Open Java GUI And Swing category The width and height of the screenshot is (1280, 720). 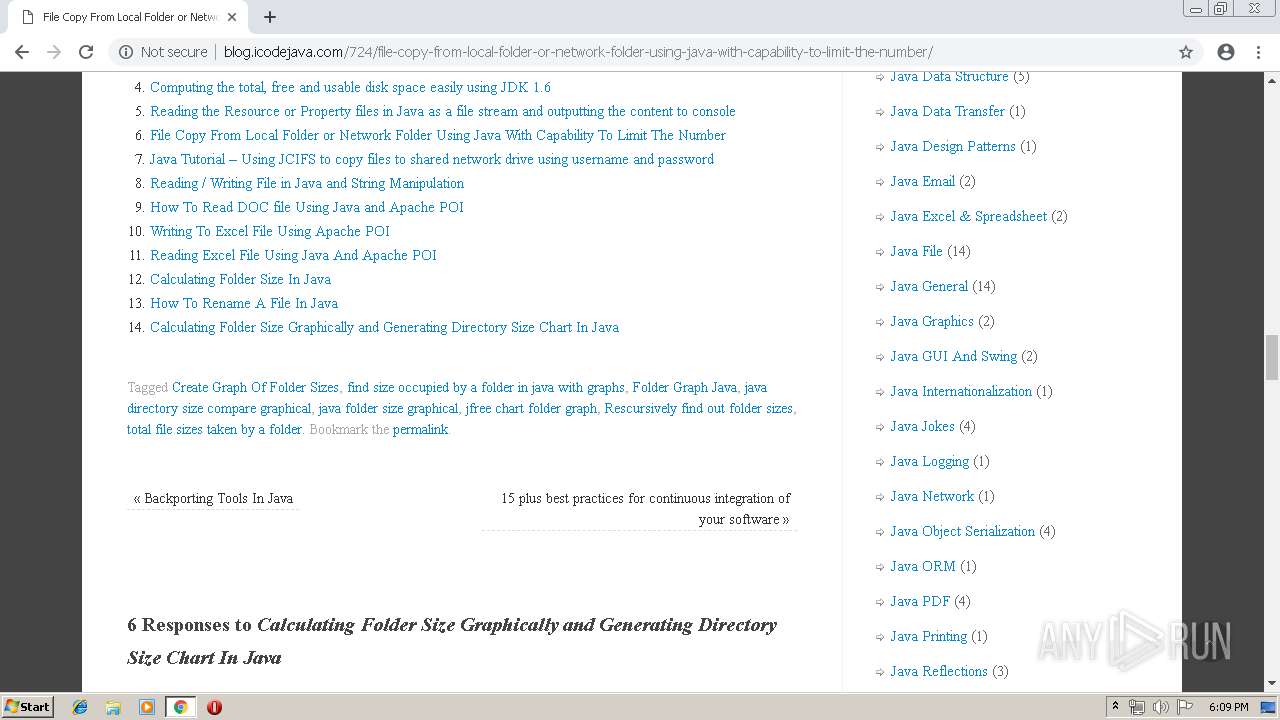pyautogui.click(x=953, y=357)
